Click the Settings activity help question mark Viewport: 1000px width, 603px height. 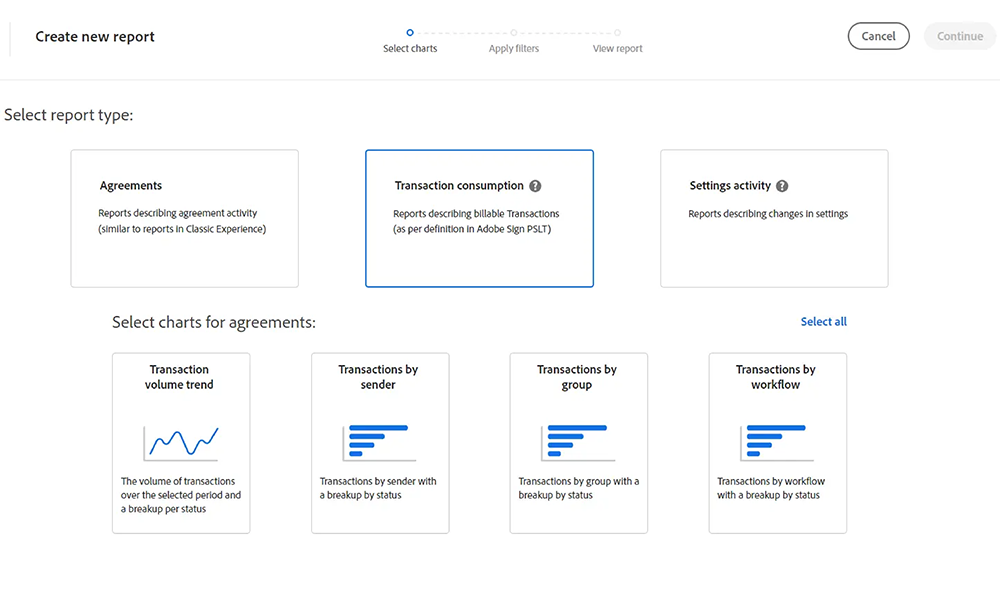click(x=781, y=185)
